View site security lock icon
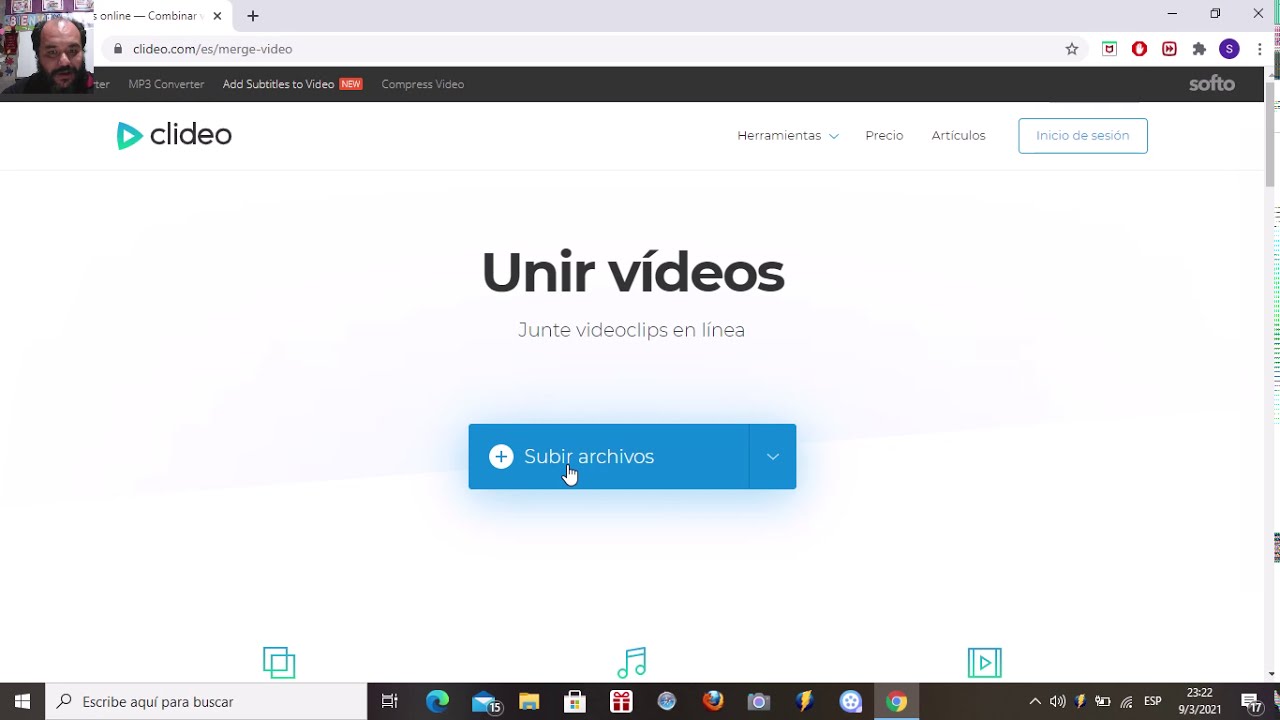The image size is (1280, 720). point(118,49)
